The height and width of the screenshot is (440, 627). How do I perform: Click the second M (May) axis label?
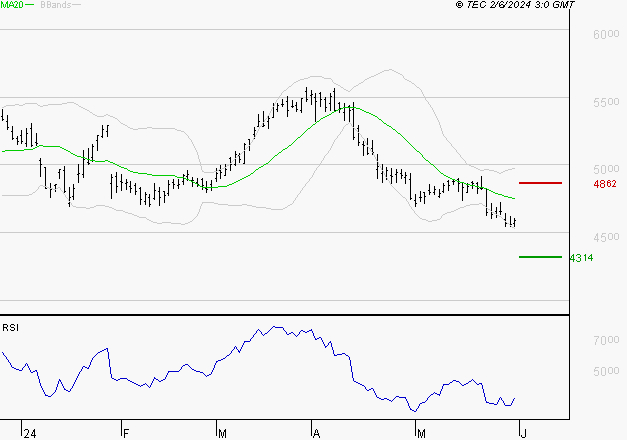click(x=421, y=434)
